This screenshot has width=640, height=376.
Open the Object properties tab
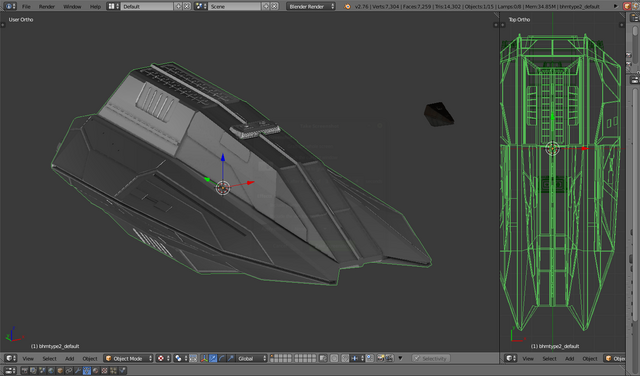(60, 371)
